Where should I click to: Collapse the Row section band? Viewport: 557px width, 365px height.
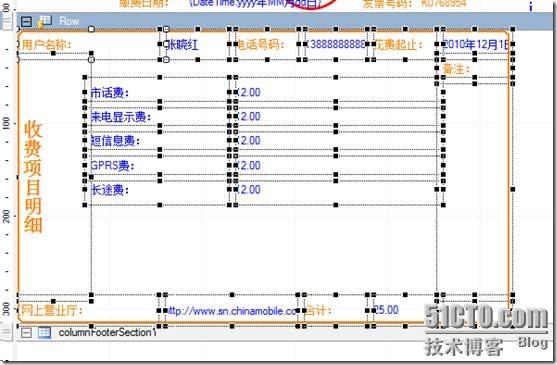pyautogui.click(x=26, y=21)
